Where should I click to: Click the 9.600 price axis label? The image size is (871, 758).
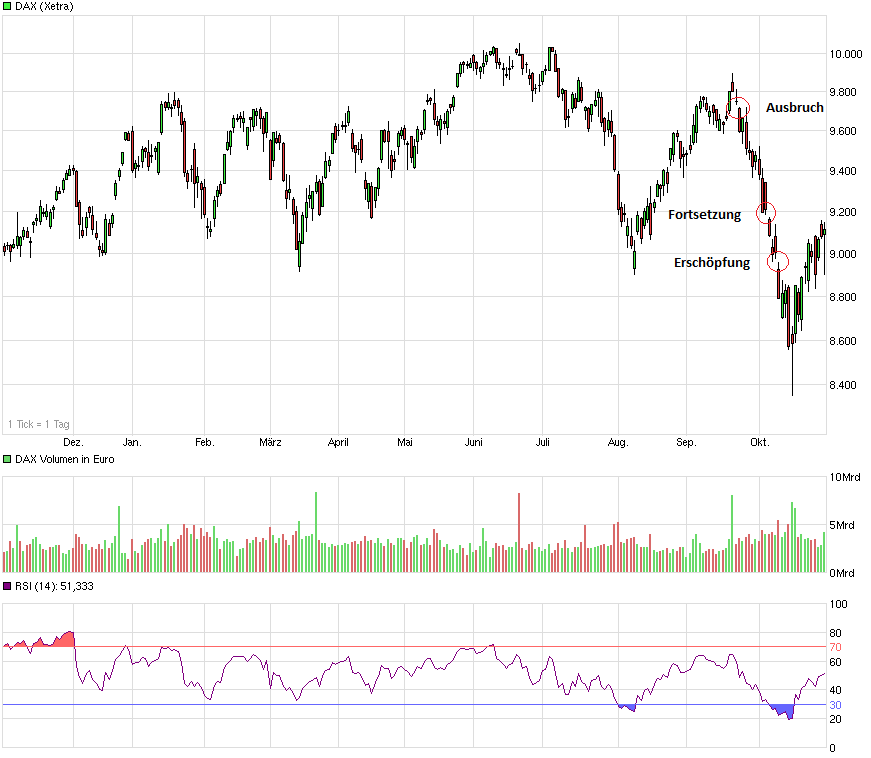coord(843,132)
